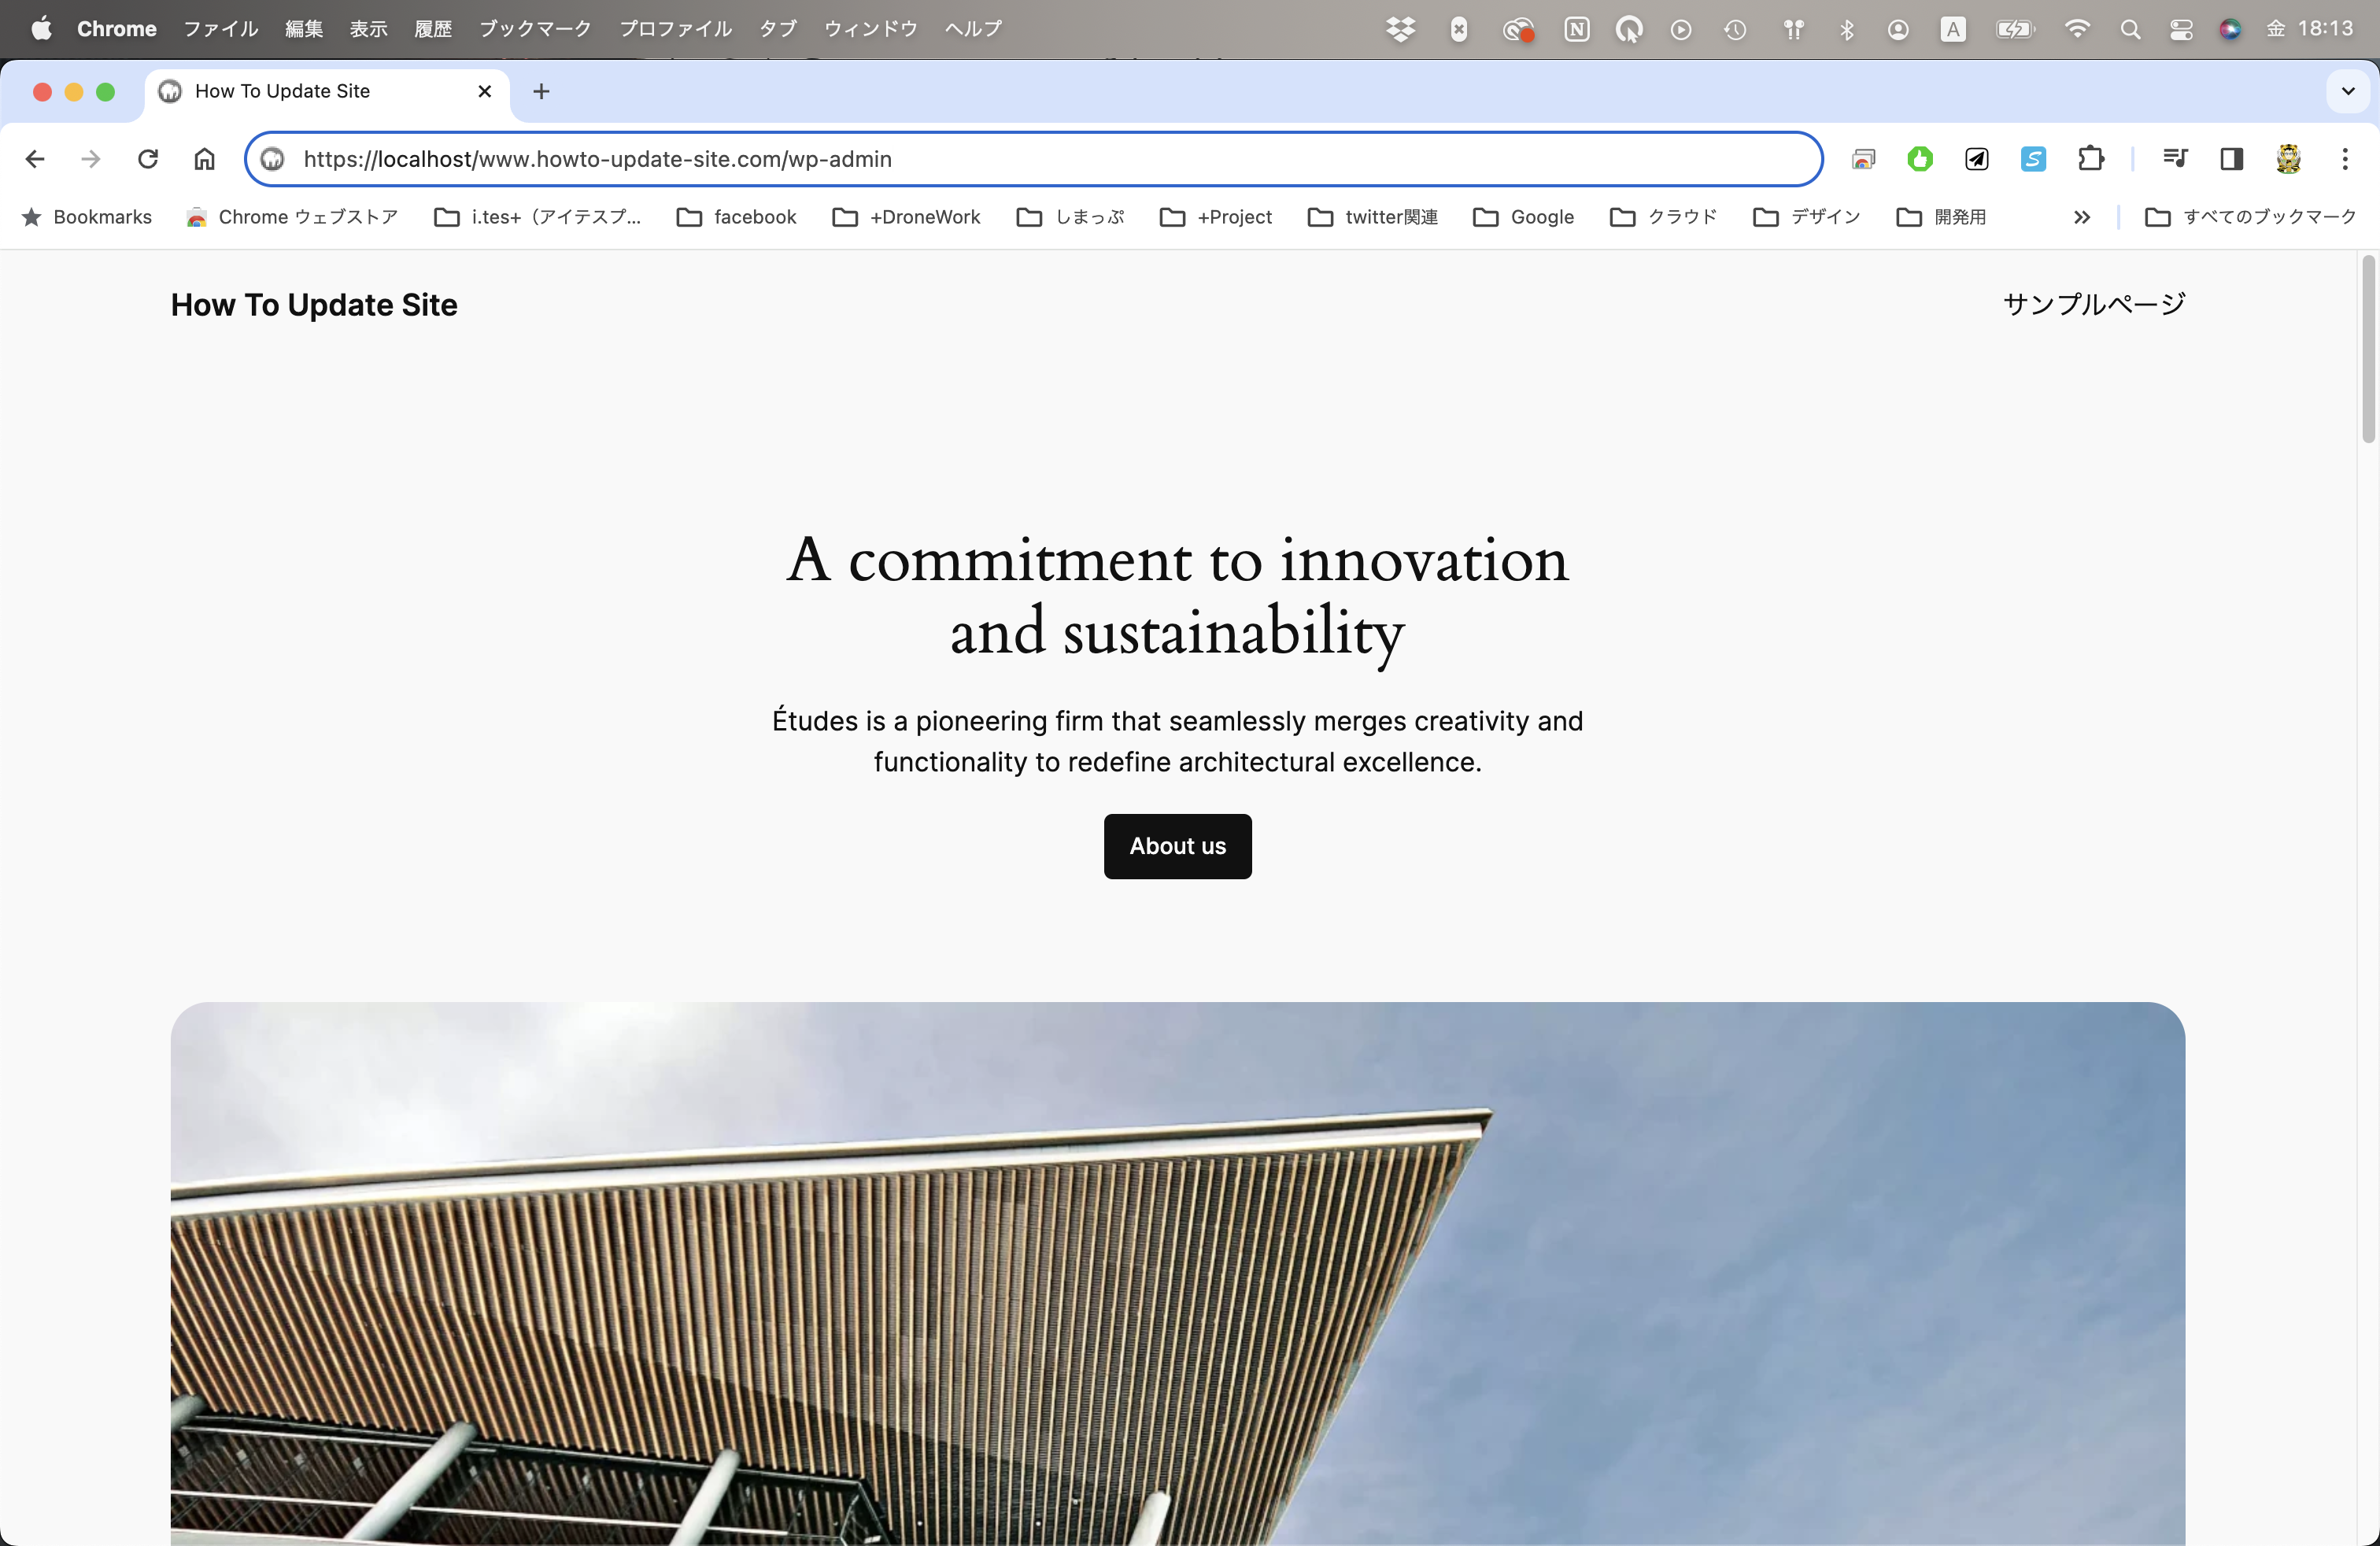Click the page vertical scrollbar thumb
This screenshot has height=1546, width=2380.
2368,348
